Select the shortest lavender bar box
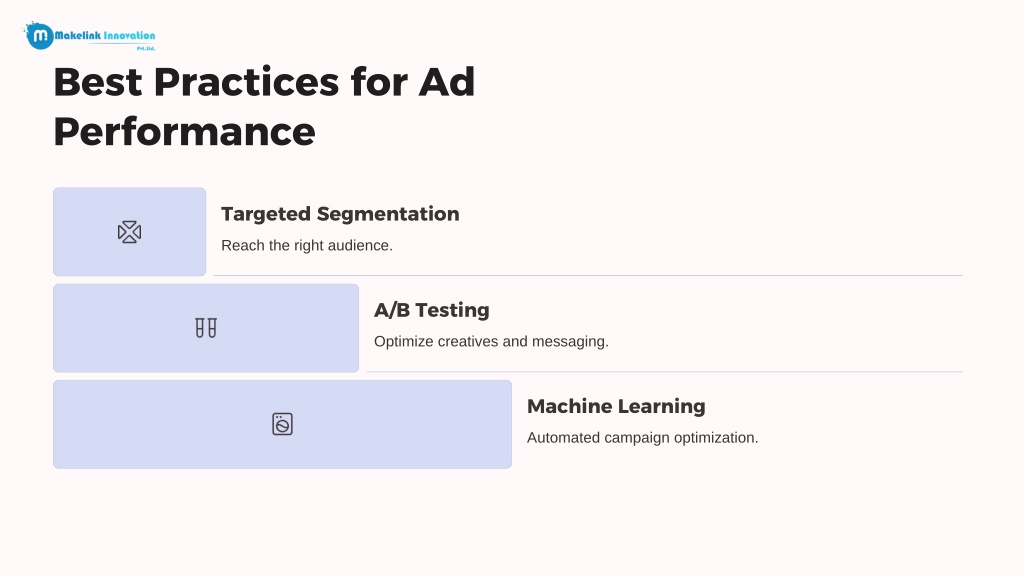This screenshot has width=1024, height=576. click(x=129, y=232)
